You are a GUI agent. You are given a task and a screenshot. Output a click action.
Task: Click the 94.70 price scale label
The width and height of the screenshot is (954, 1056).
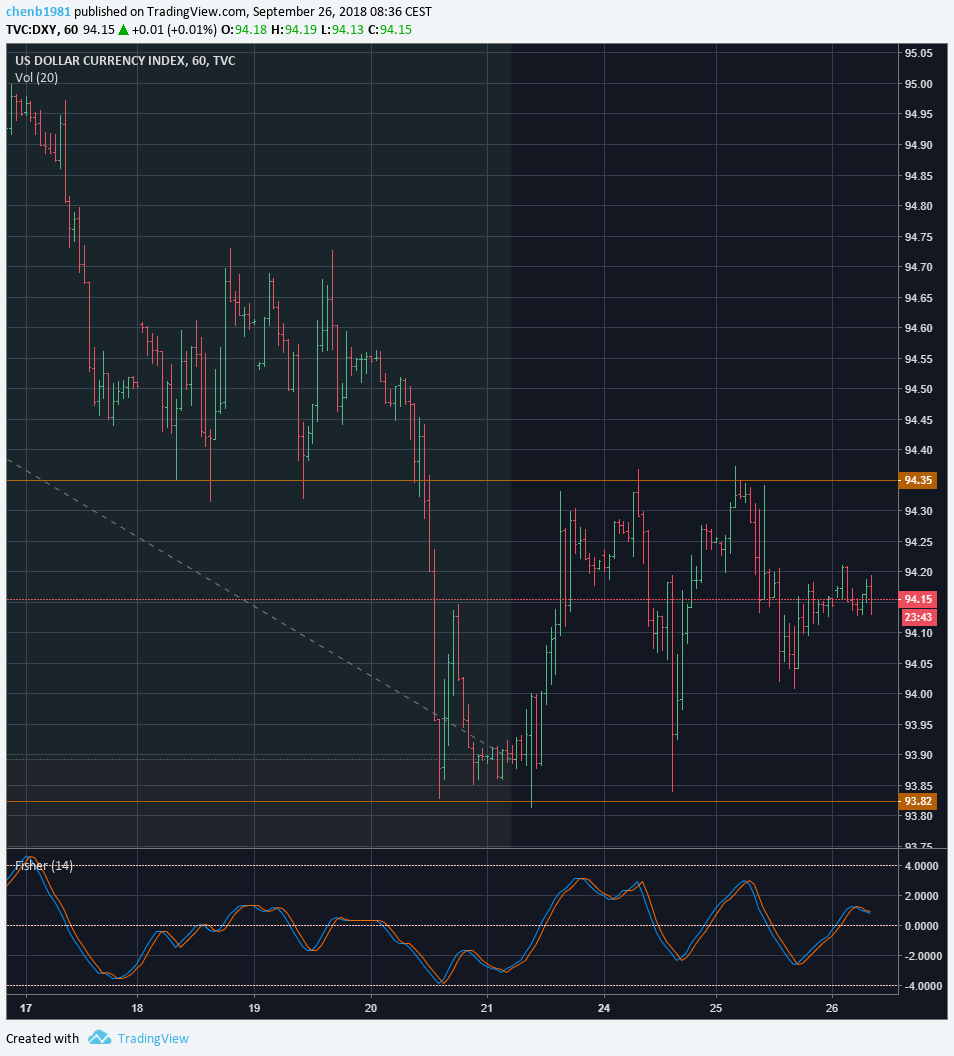pos(918,267)
